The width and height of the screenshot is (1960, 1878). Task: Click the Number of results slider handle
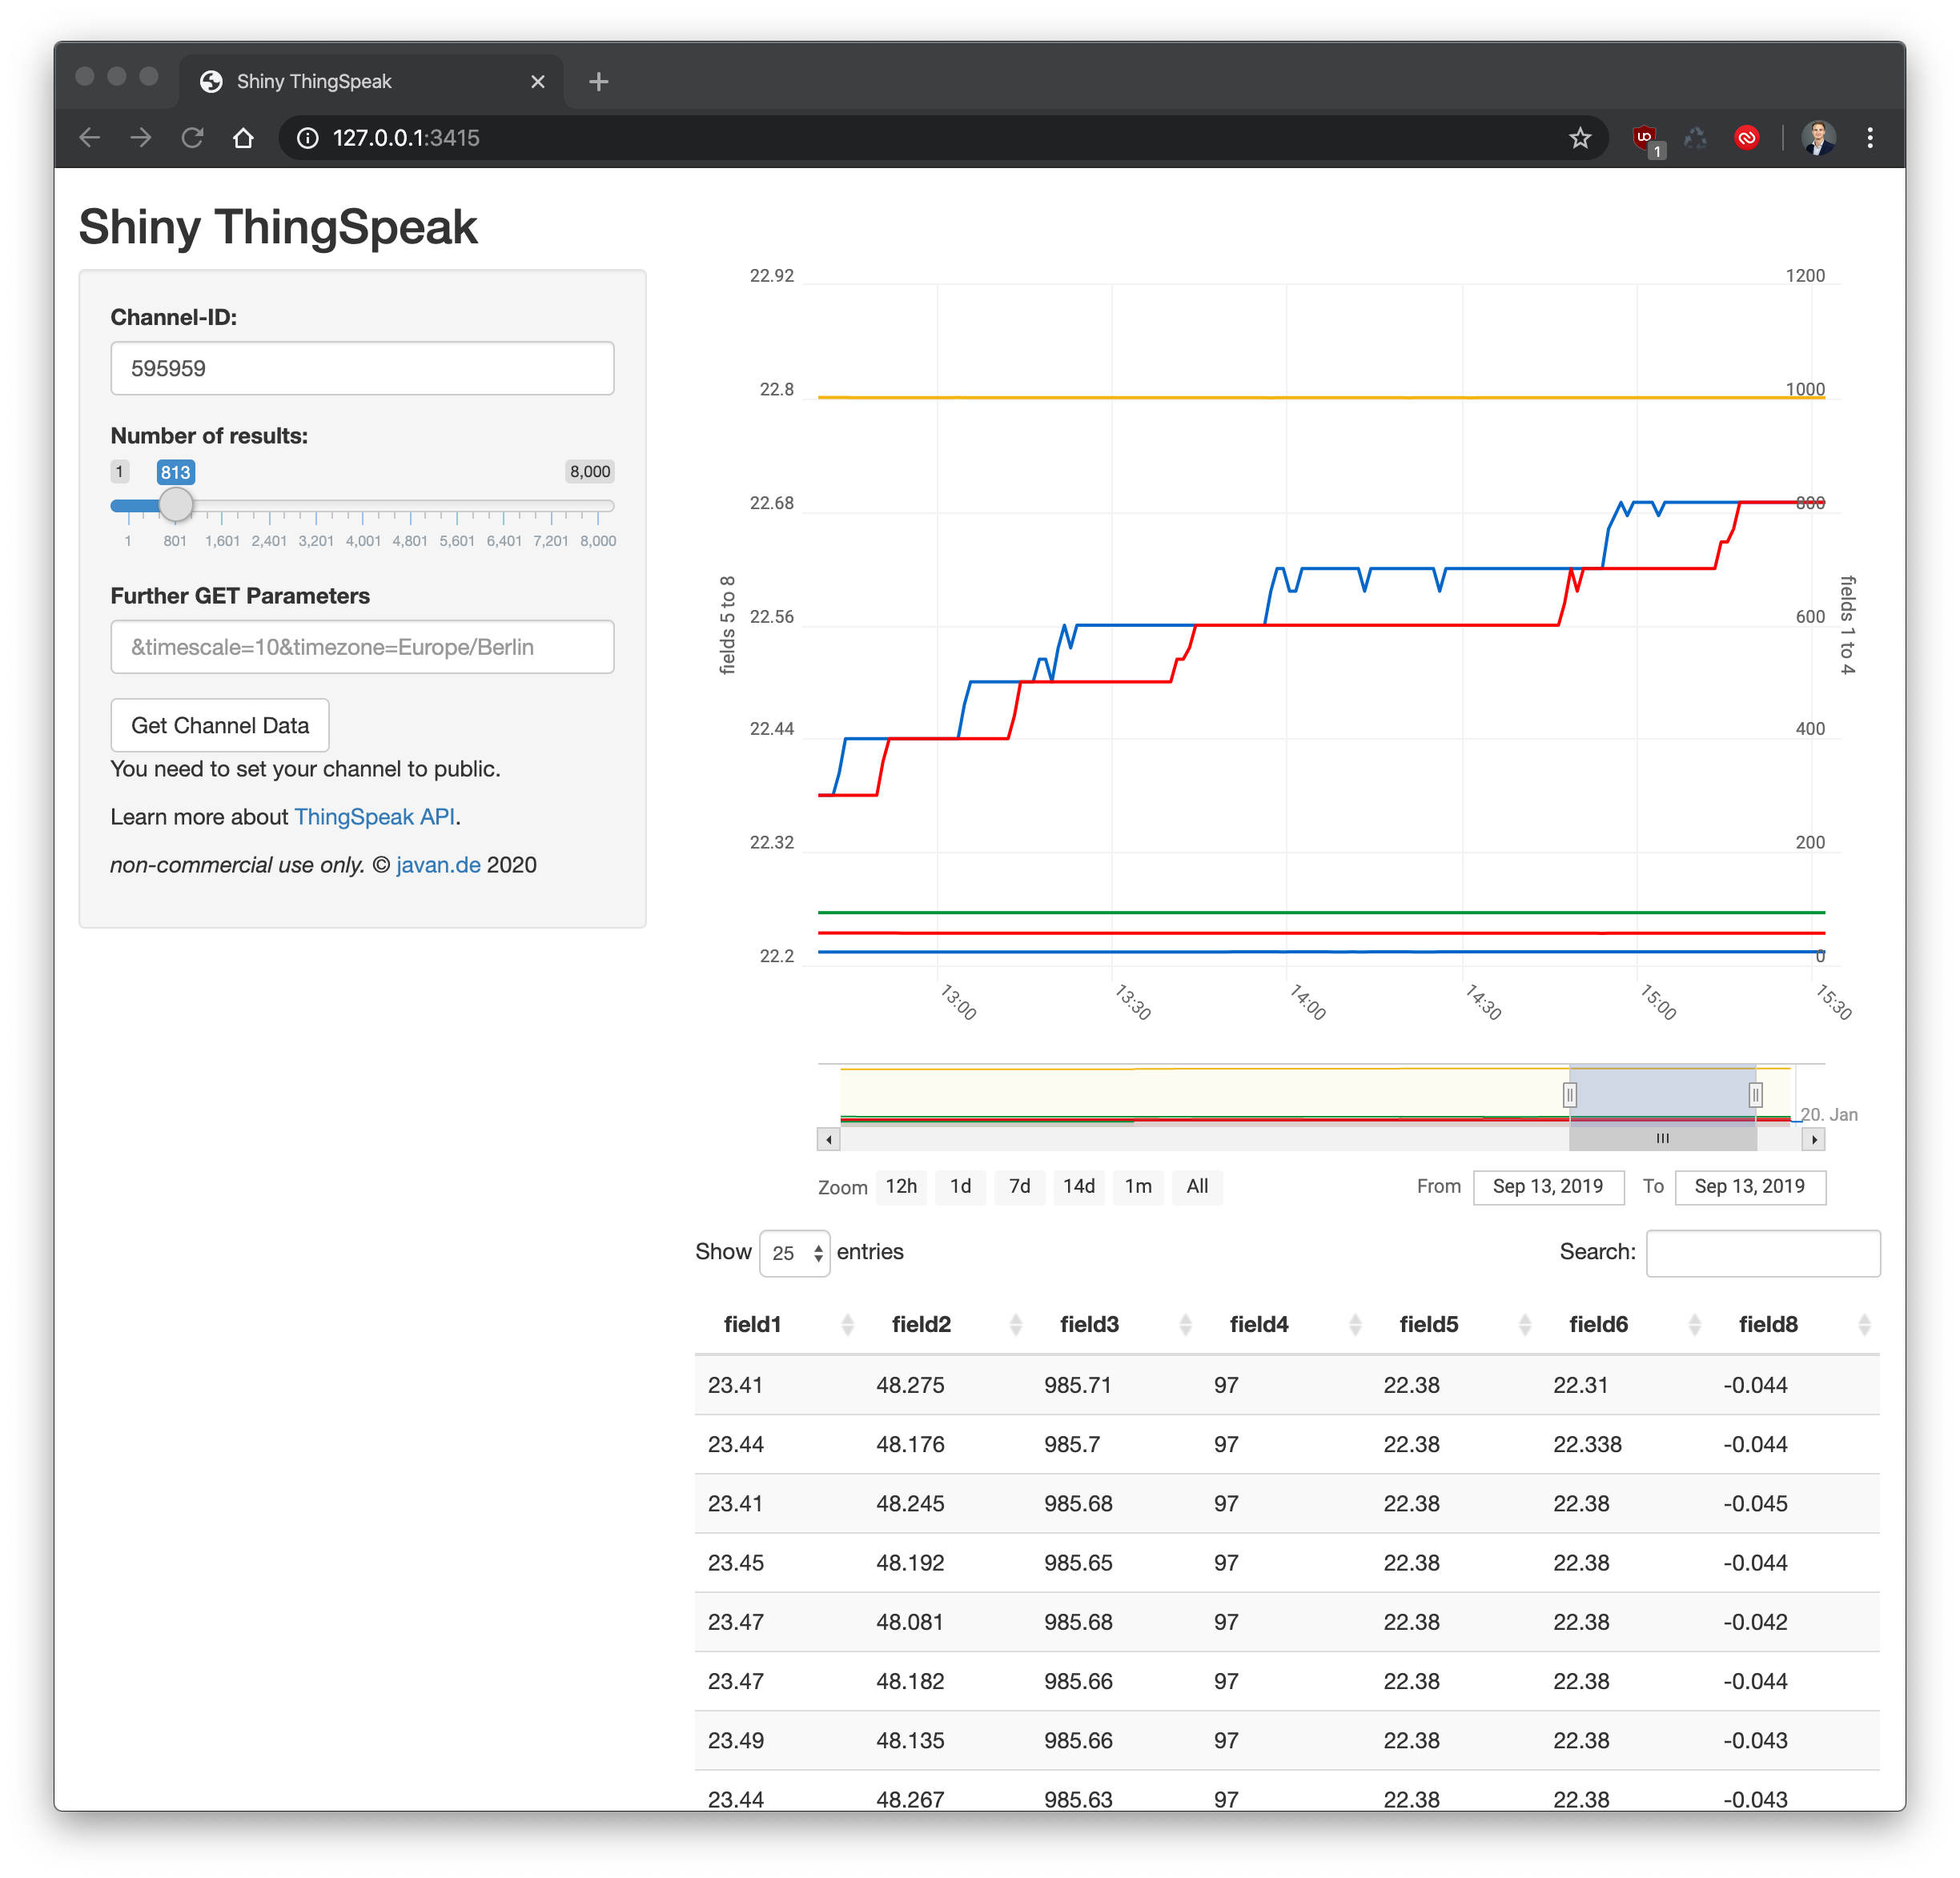[x=176, y=505]
